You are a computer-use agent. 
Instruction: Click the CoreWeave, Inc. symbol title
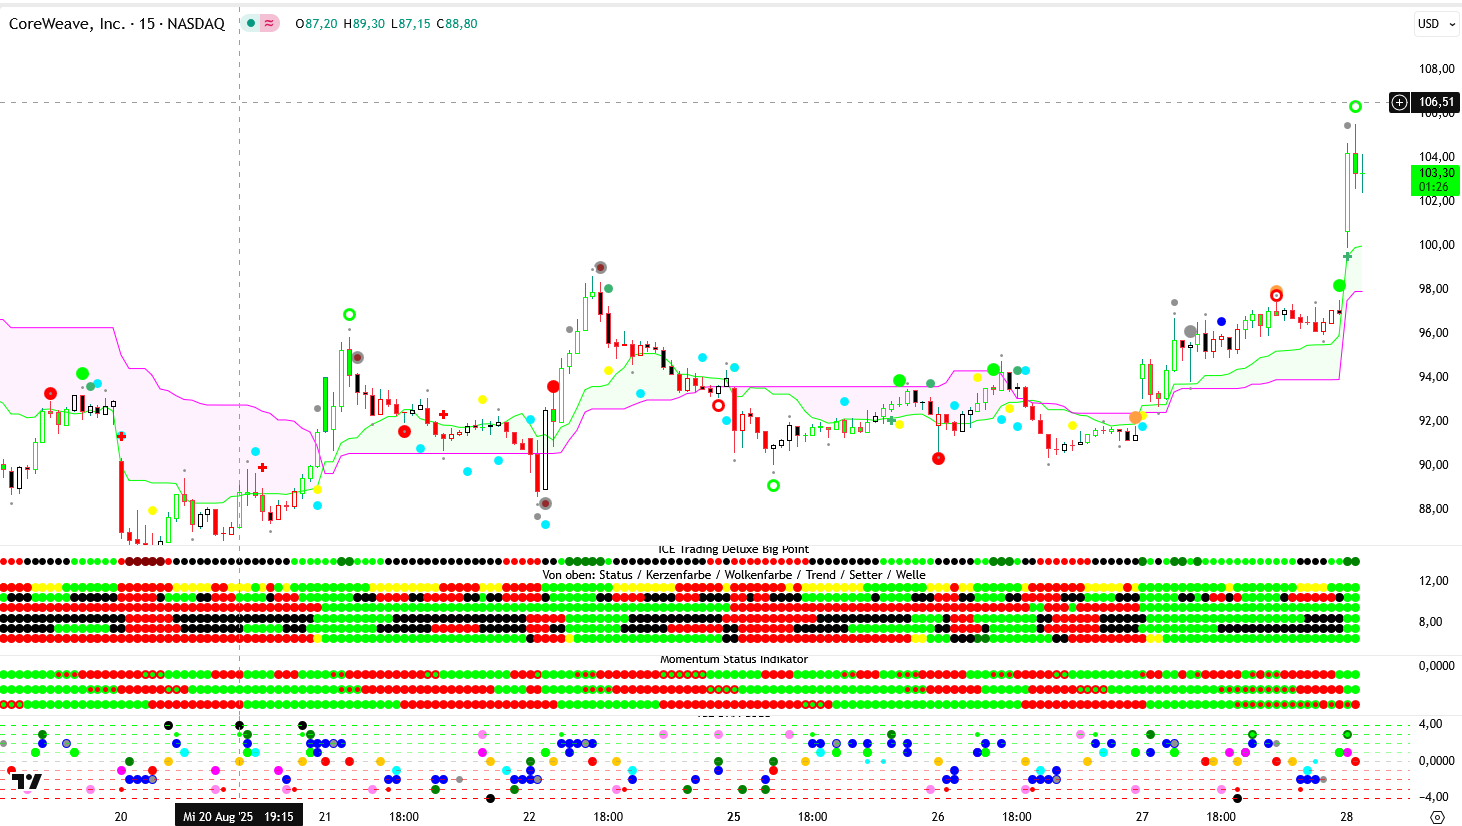[117, 24]
